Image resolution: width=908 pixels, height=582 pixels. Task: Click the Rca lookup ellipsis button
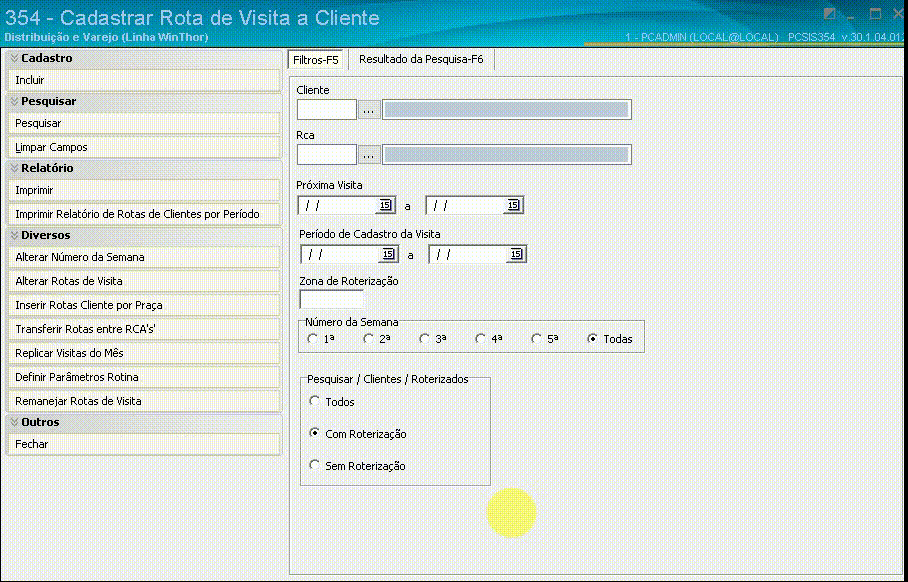[x=369, y=155]
